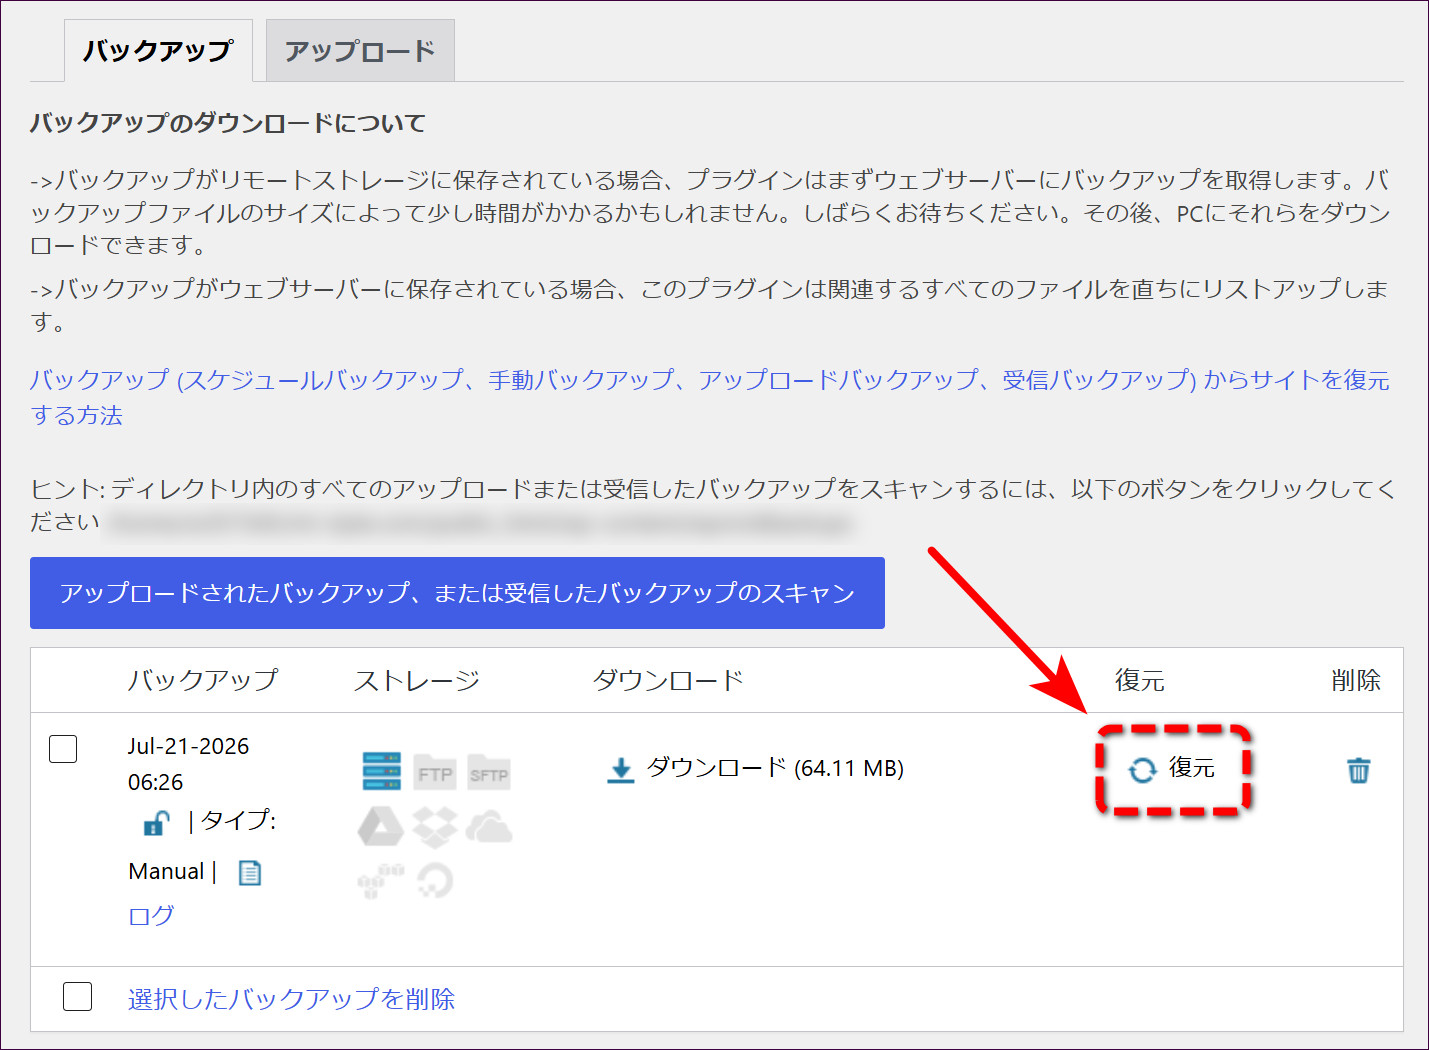
Task: Click the circular restore arrows icon
Action: (1142, 770)
